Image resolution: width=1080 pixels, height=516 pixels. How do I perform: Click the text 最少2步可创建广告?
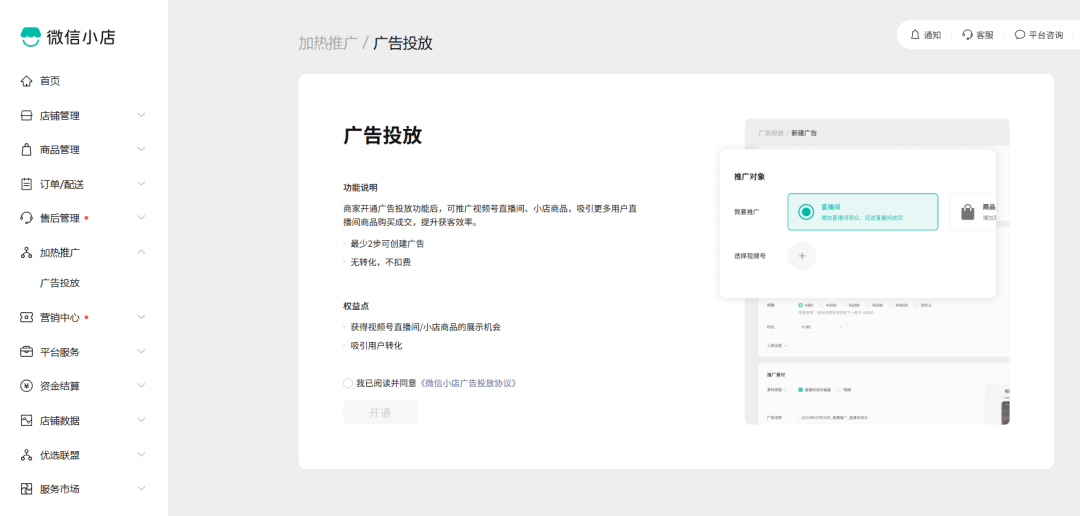[x=387, y=244]
